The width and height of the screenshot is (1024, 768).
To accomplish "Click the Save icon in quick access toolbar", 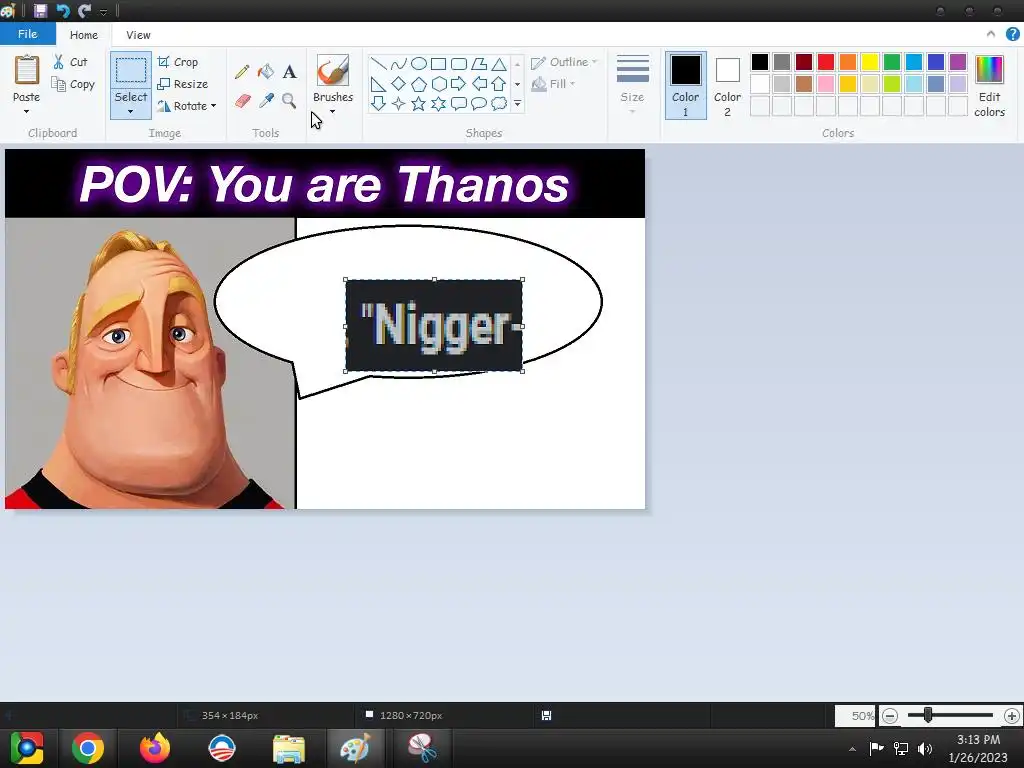I will [40, 10].
